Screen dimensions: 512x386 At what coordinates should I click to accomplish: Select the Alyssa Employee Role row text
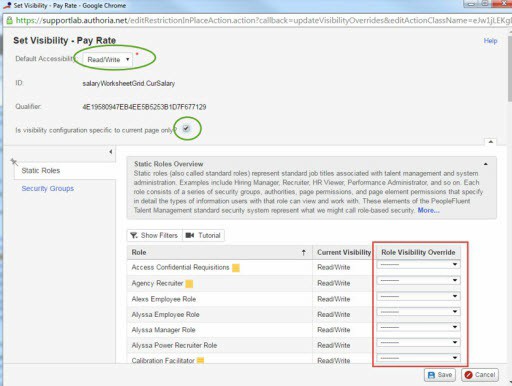point(165,314)
